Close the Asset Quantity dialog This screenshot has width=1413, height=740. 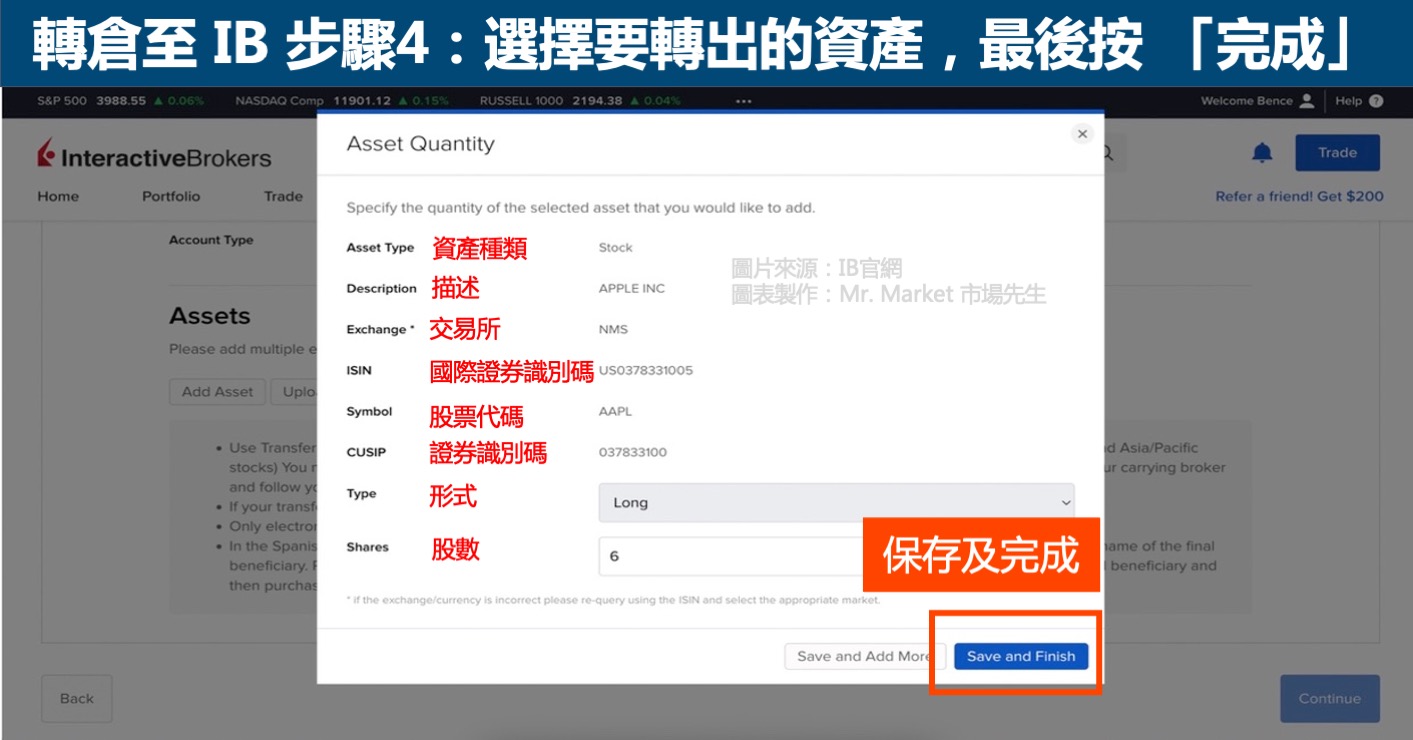tap(1081, 134)
